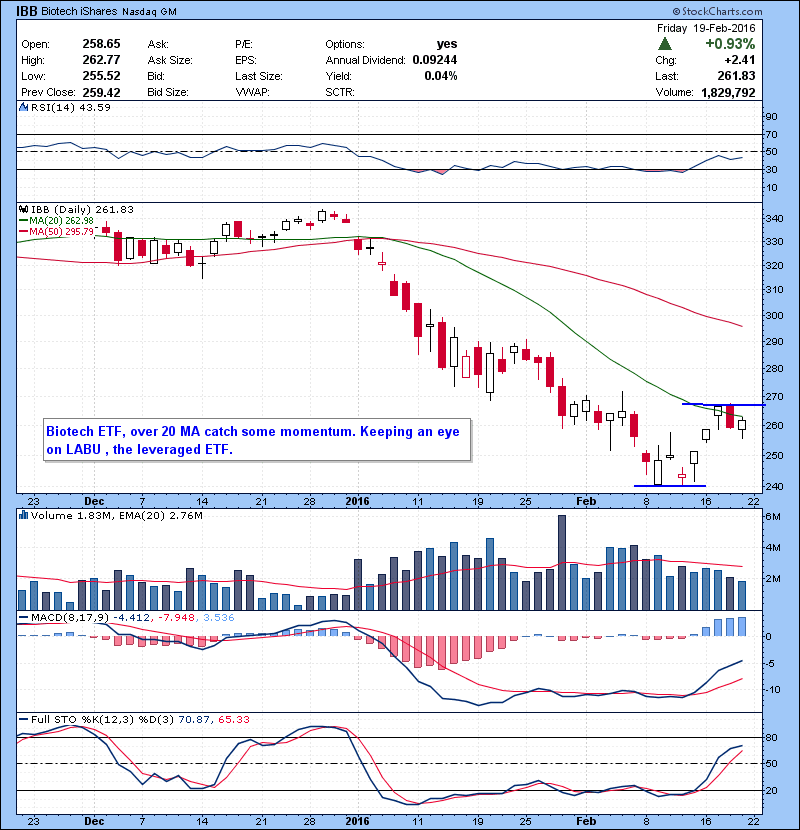Click the Chg value +2.41

[740, 60]
